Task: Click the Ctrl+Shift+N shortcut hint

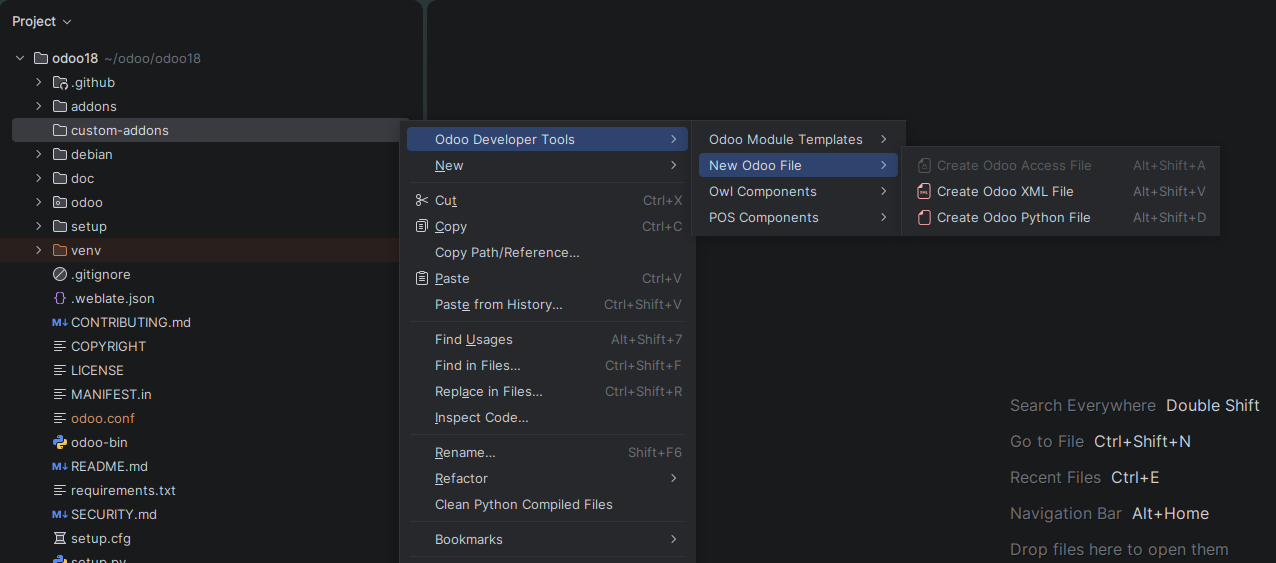Action: pyautogui.click(x=1142, y=441)
